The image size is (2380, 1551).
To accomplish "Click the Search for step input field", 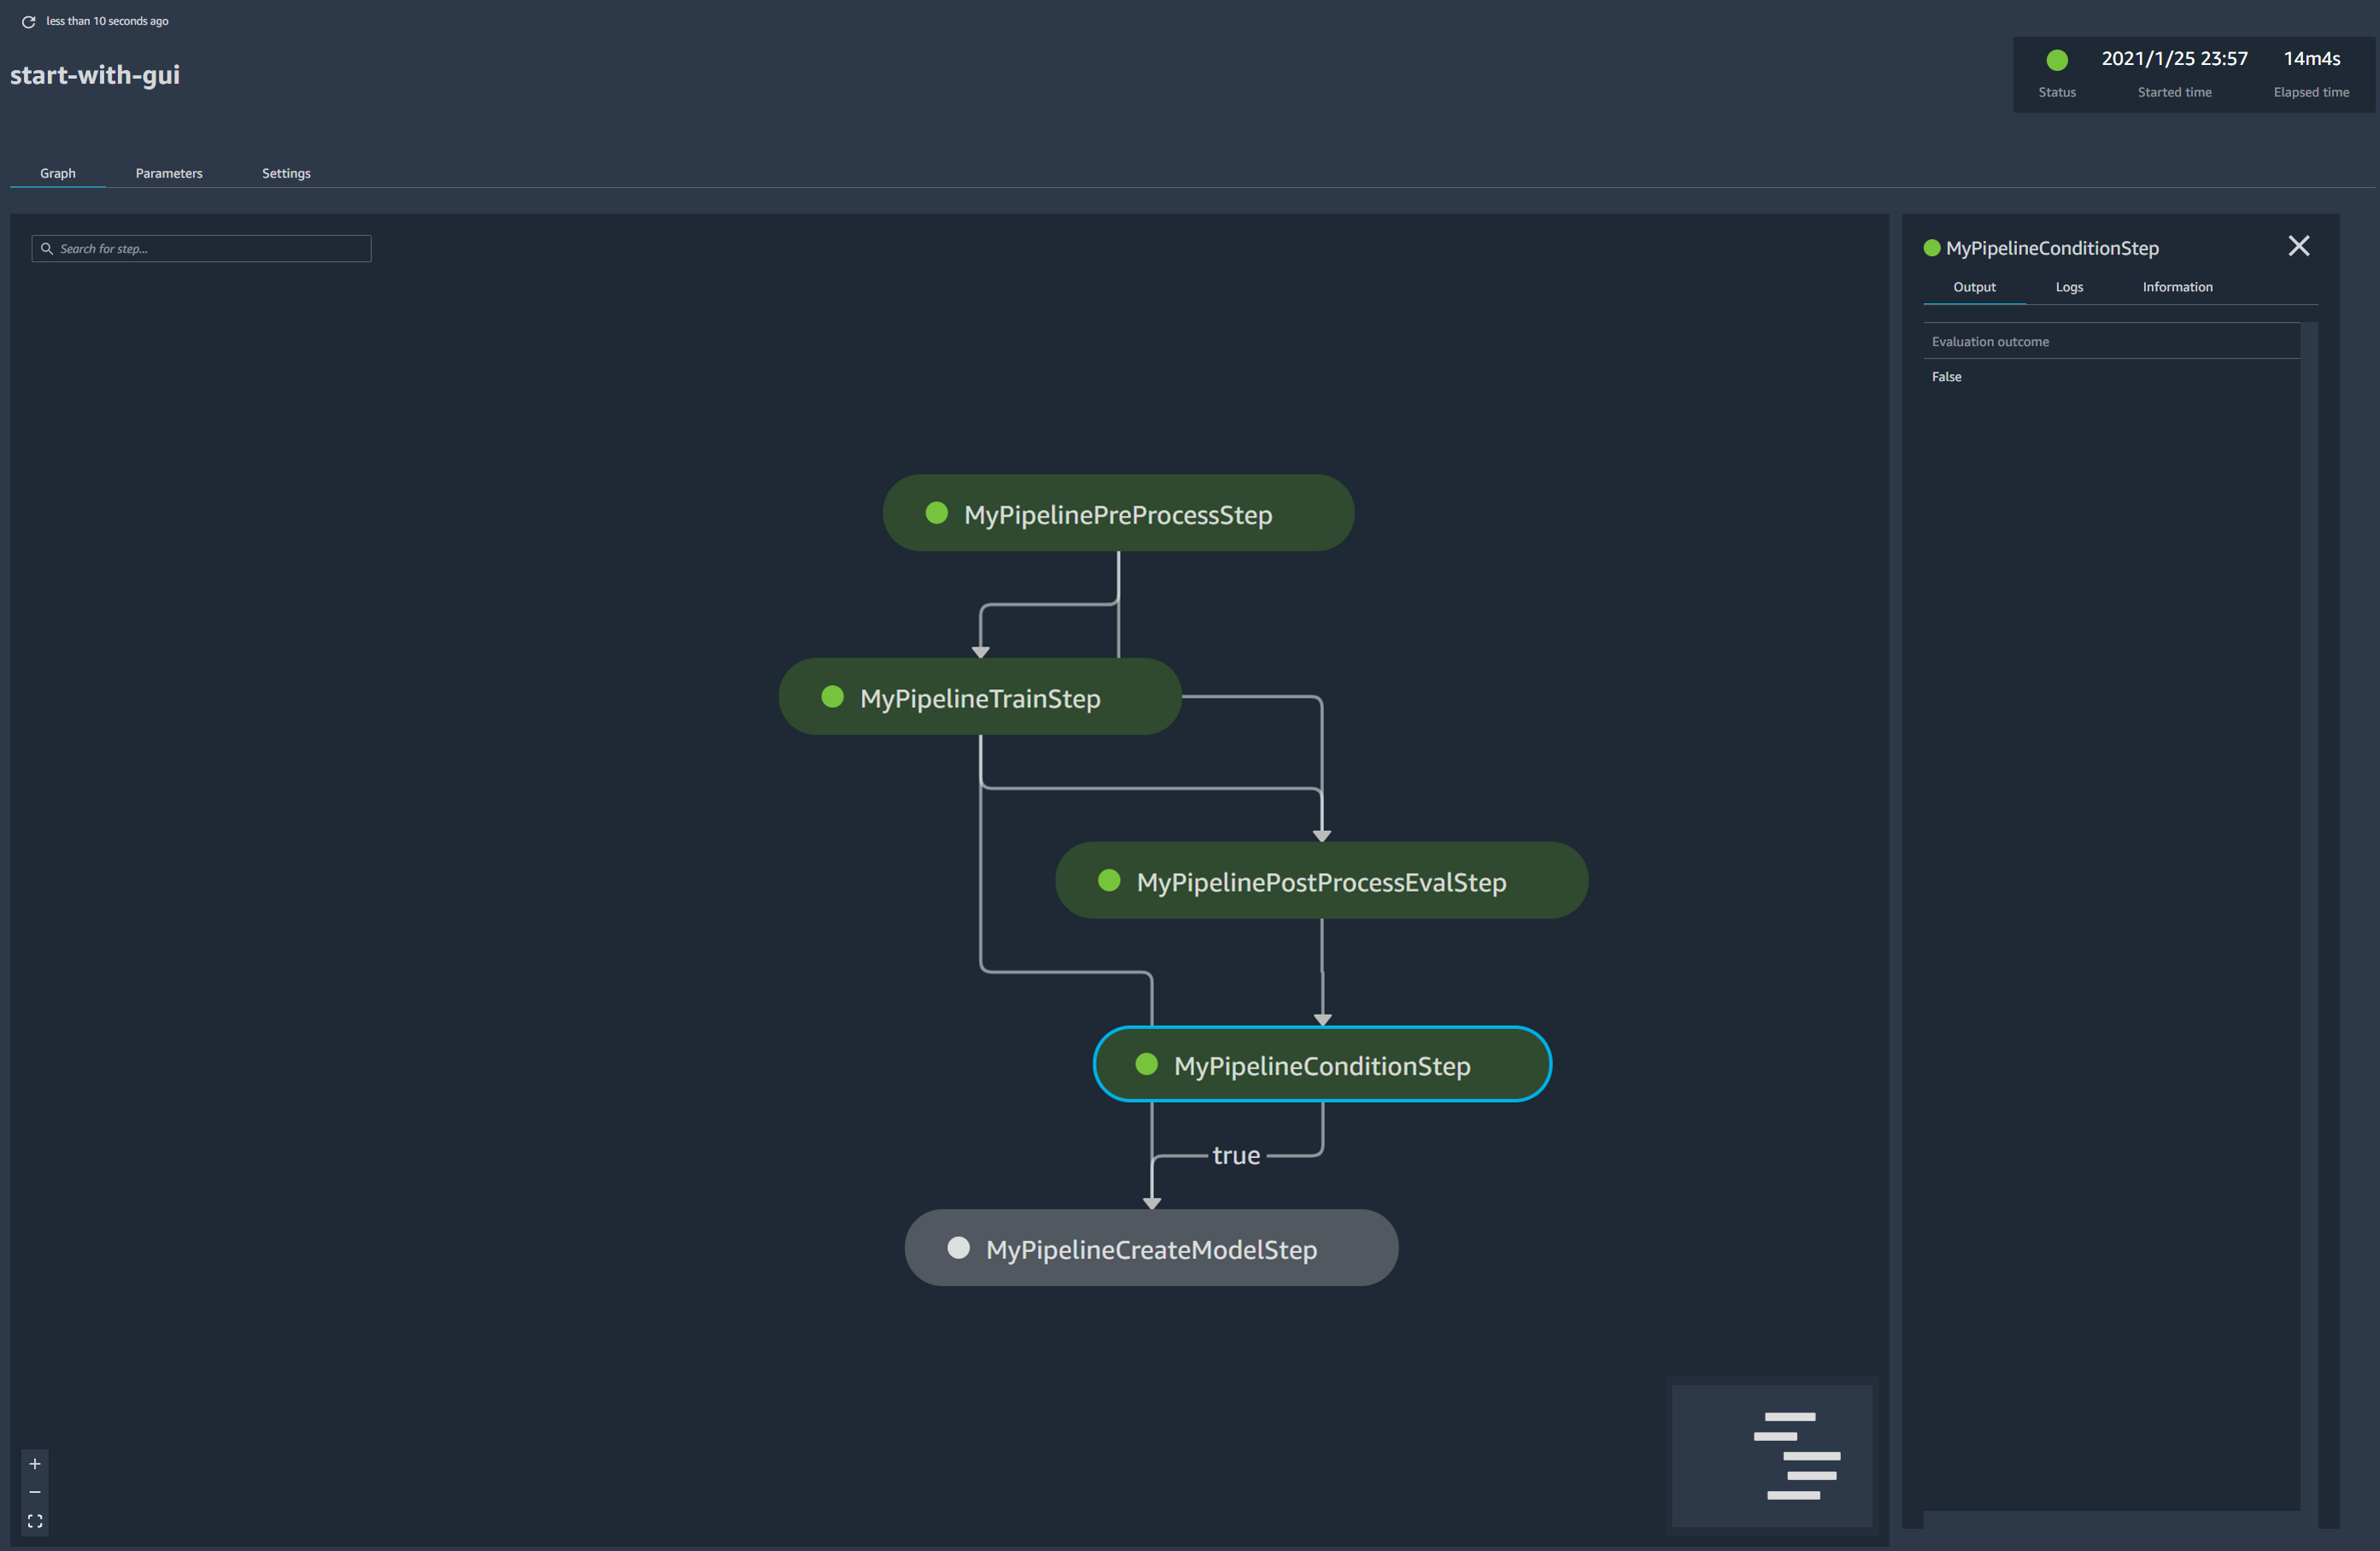I will click(202, 249).
